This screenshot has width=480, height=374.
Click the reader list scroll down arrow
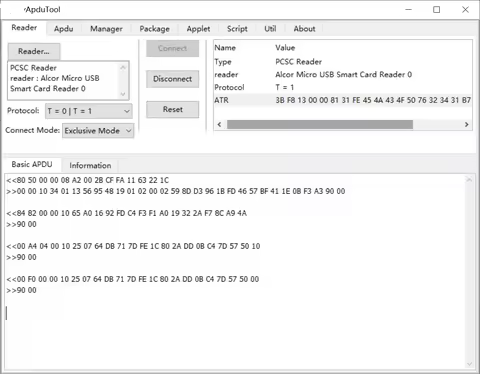point(123,94)
